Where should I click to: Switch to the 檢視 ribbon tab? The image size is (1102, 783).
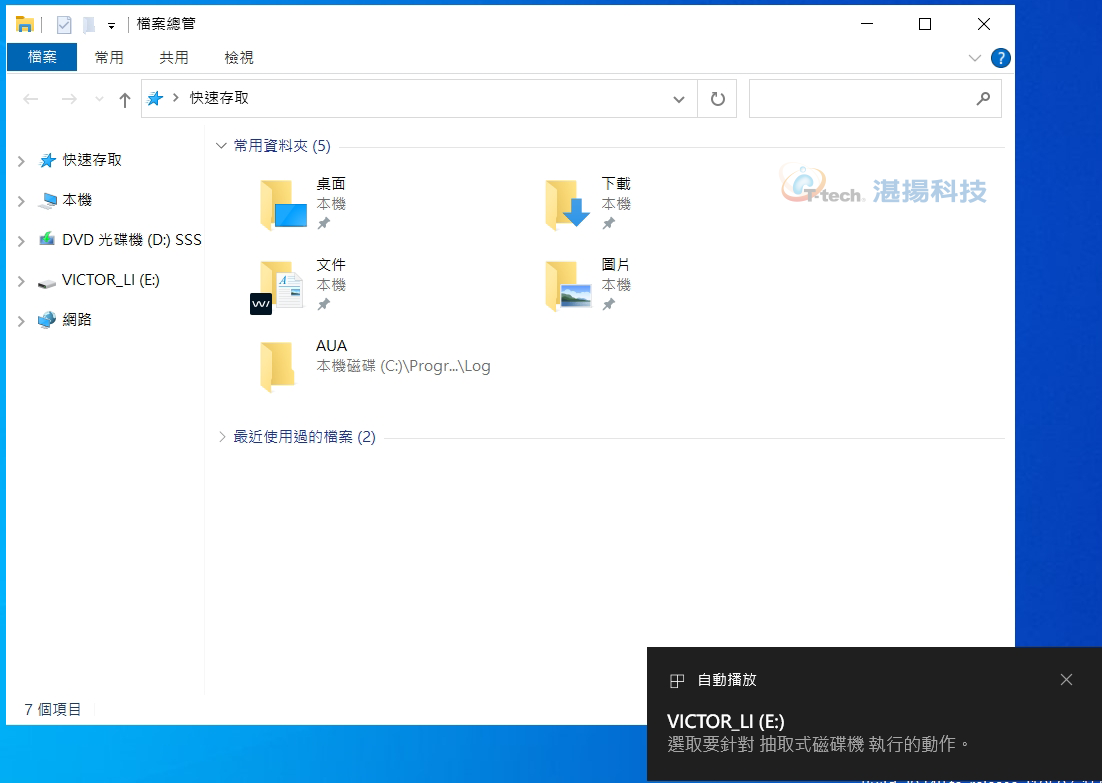[x=239, y=58]
